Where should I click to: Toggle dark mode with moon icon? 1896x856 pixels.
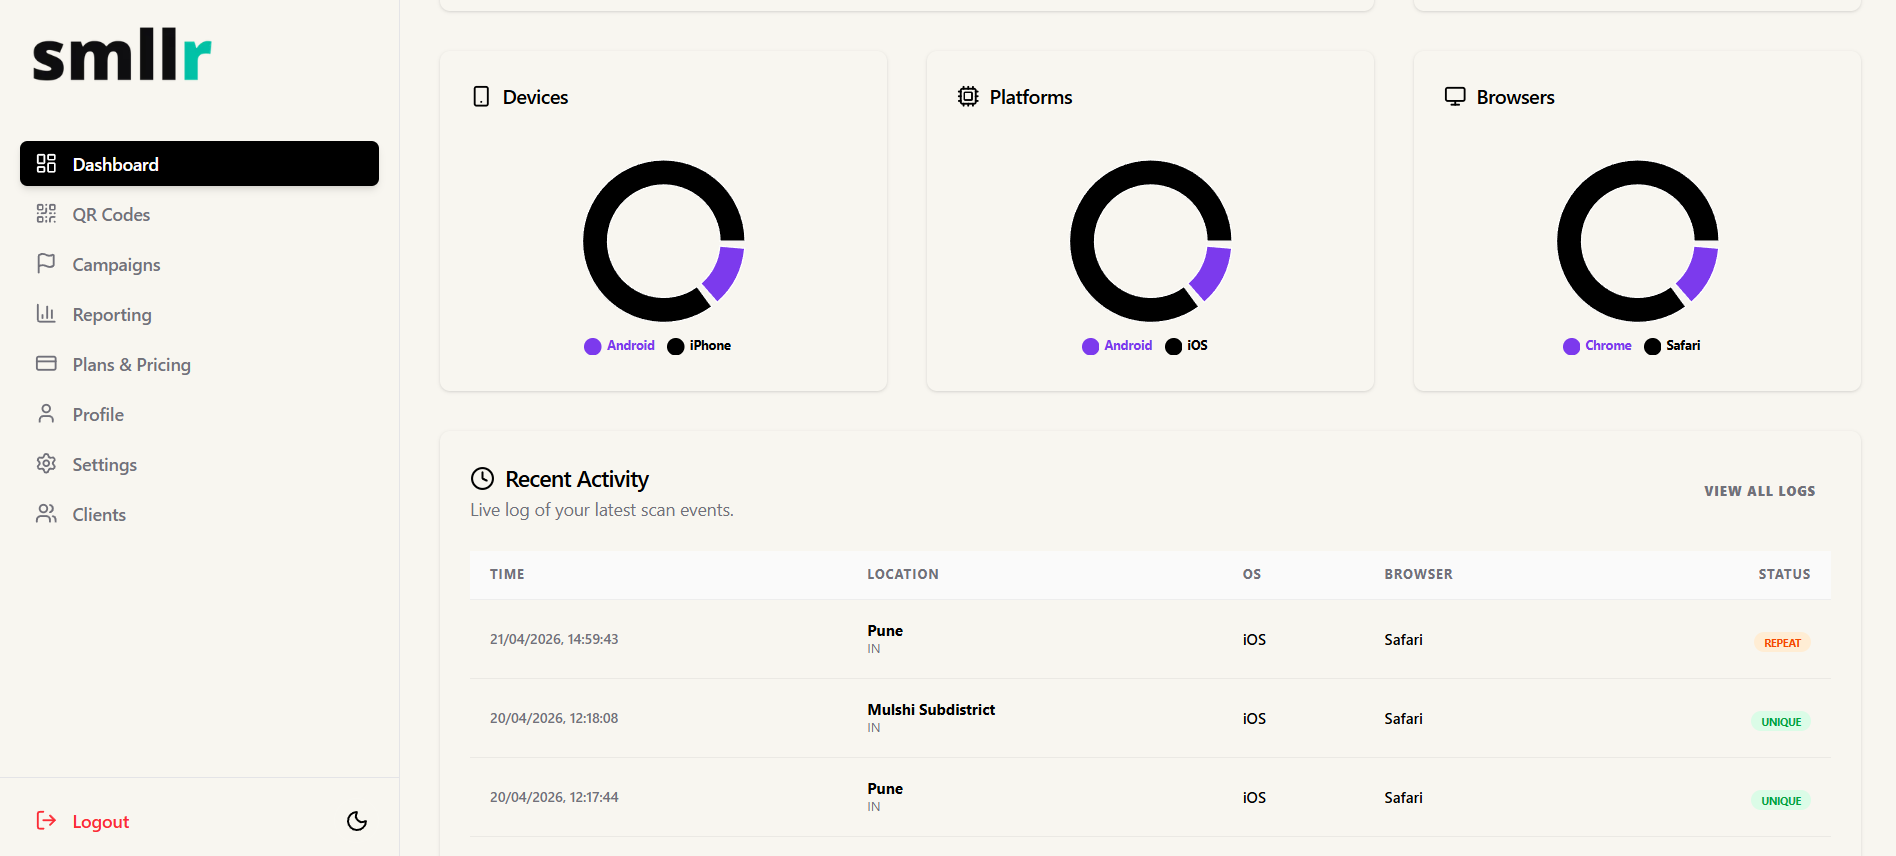[357, 821]
